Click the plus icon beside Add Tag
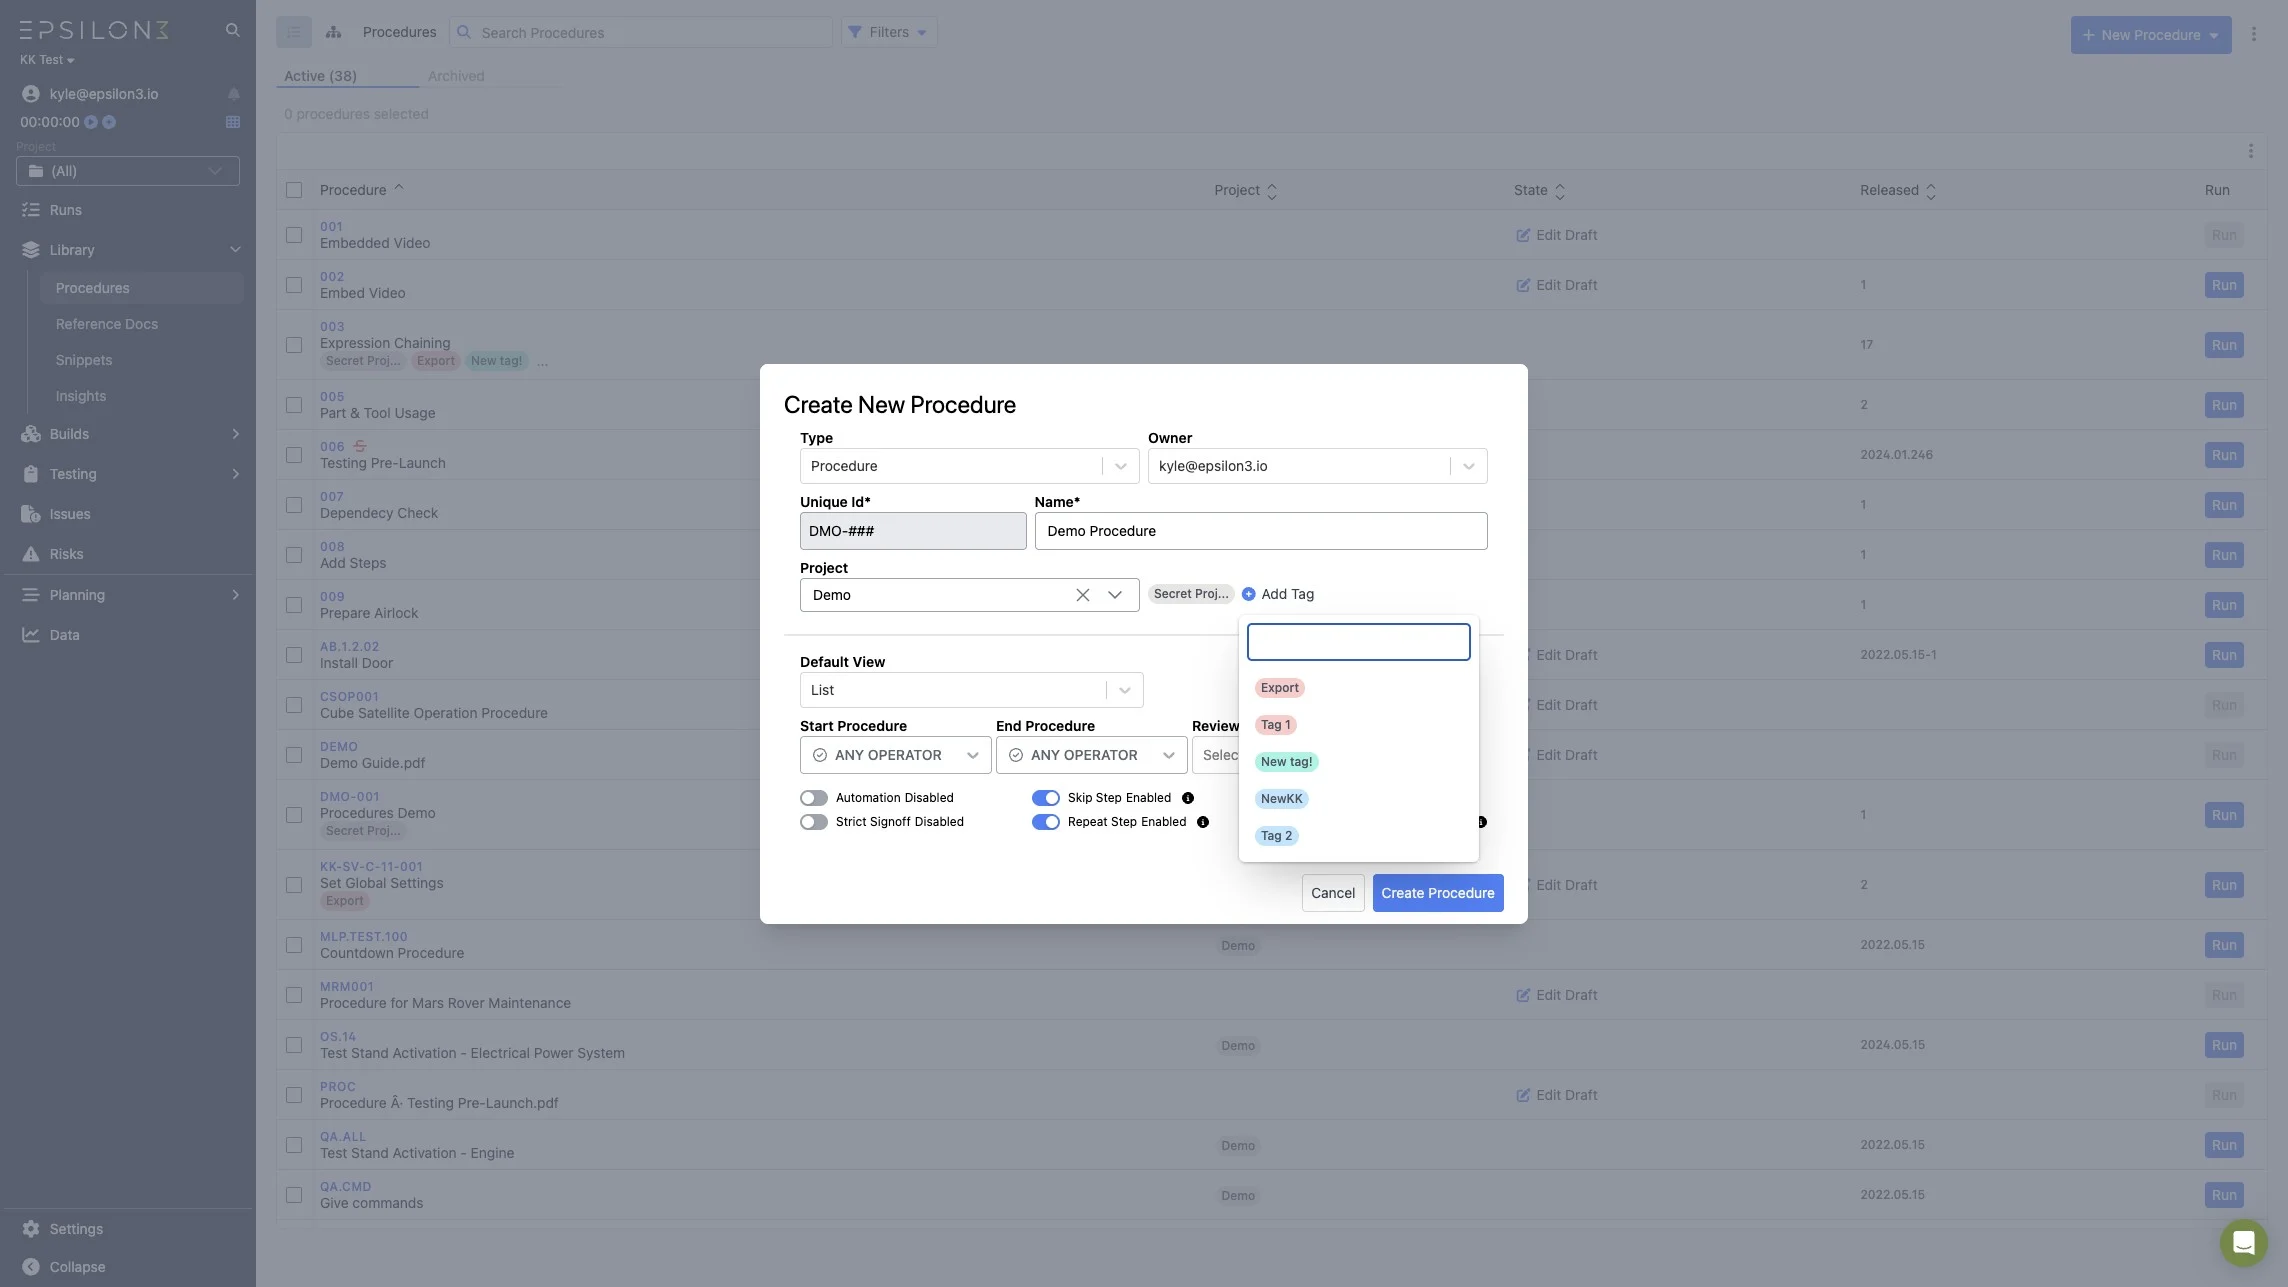2288x1287 pixels. point(1249,594)
